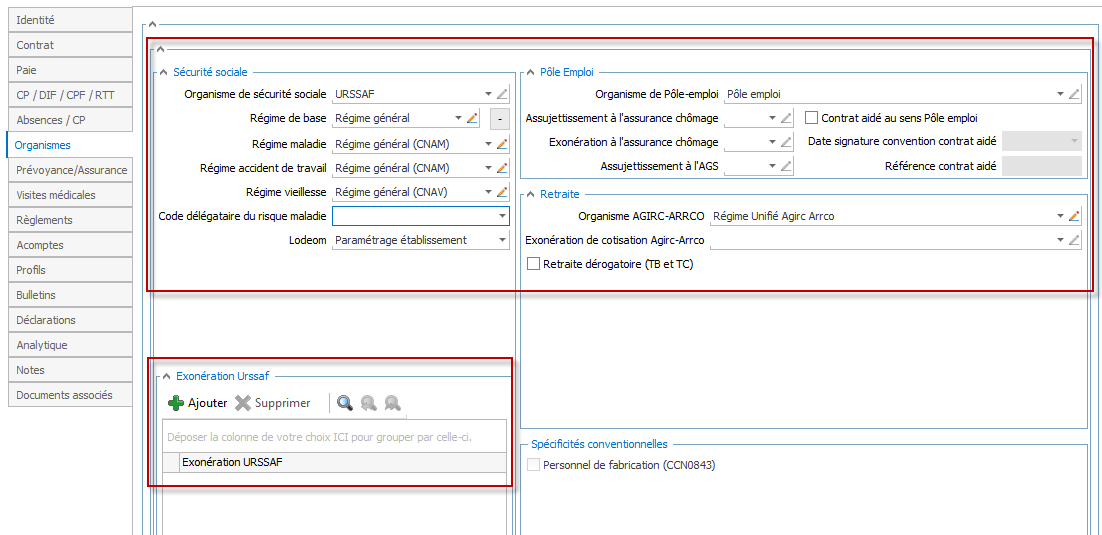1102x535 pixels.
Task: Open the Documents associés tab
Action: tap(70, 395)
